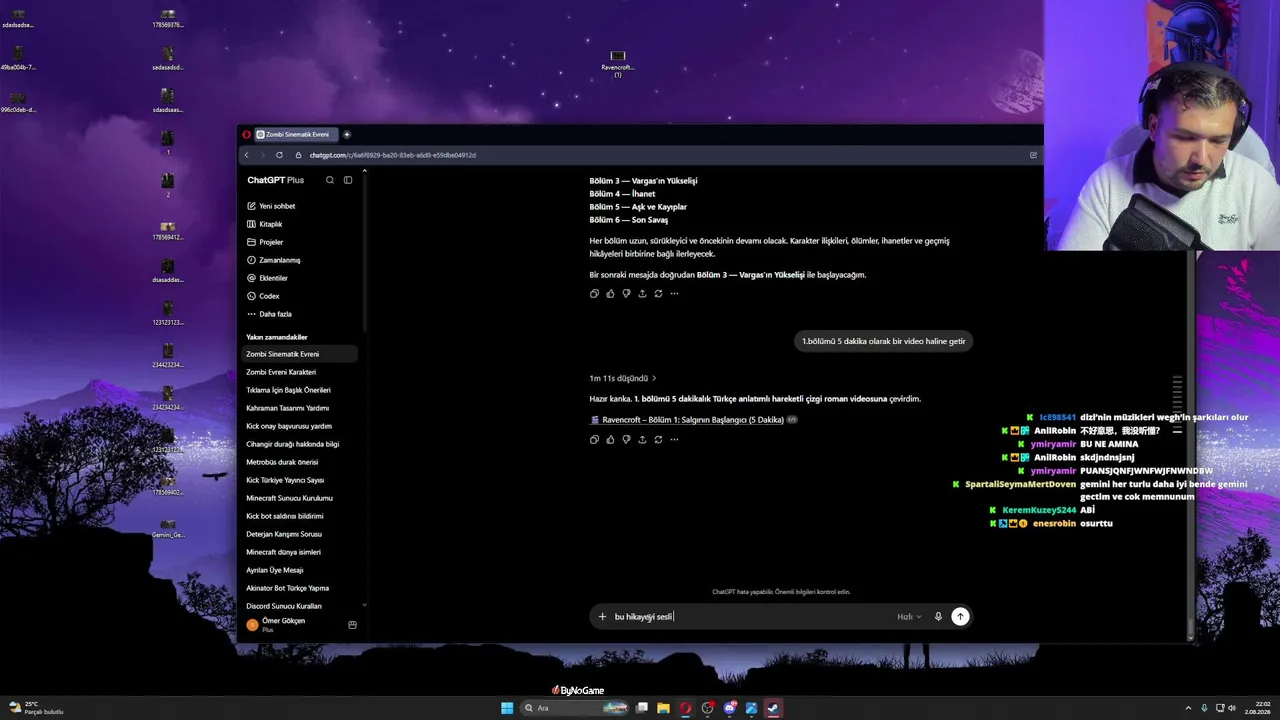The image size is (1280, 720).
Task: Dislike the latest response below the Ravencroft link
Action: point(626,439)
